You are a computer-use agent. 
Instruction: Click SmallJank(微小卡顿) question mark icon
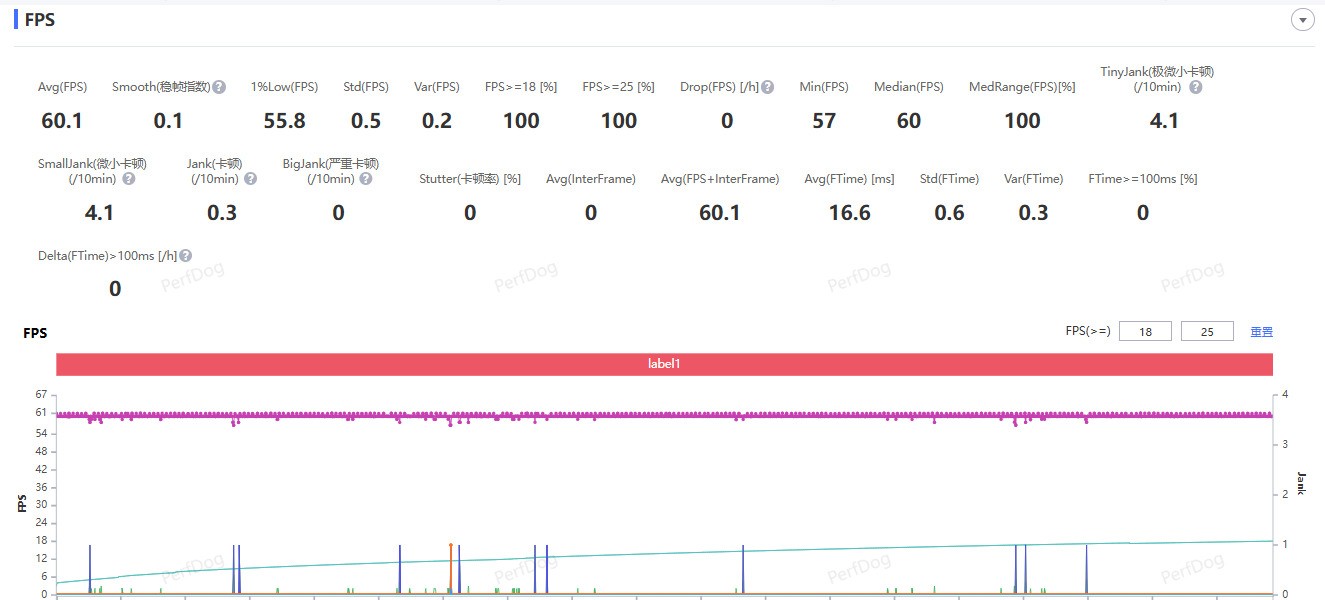click(x=128, y=179)
